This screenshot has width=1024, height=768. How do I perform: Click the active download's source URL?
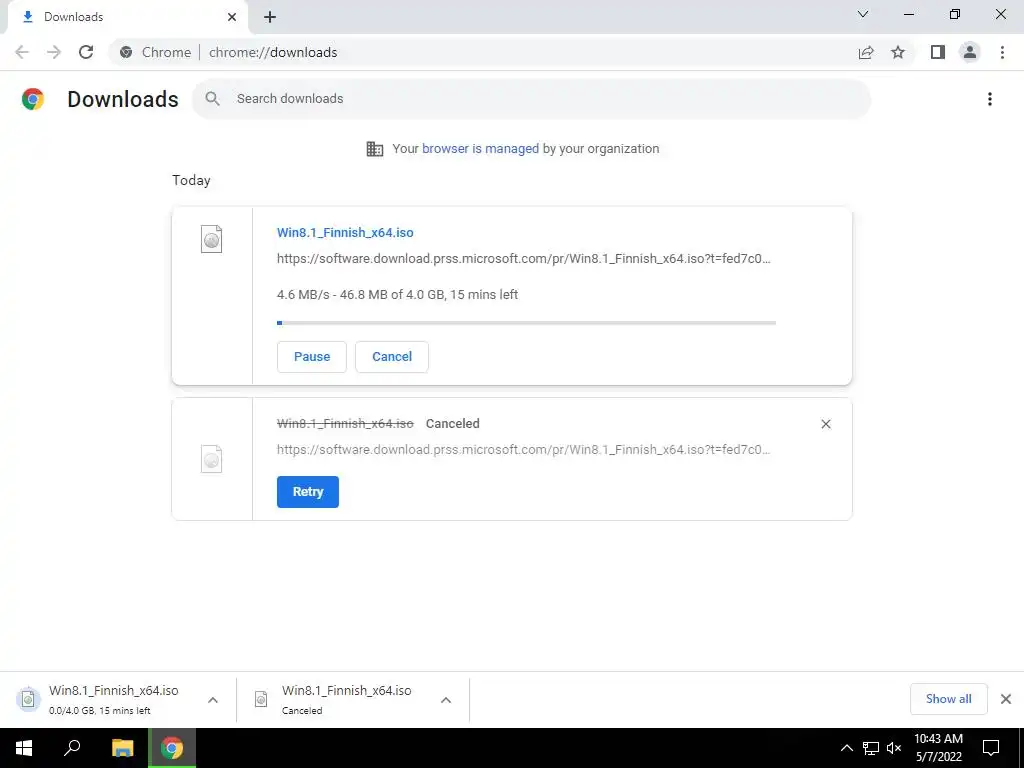[x=524, y=259]
